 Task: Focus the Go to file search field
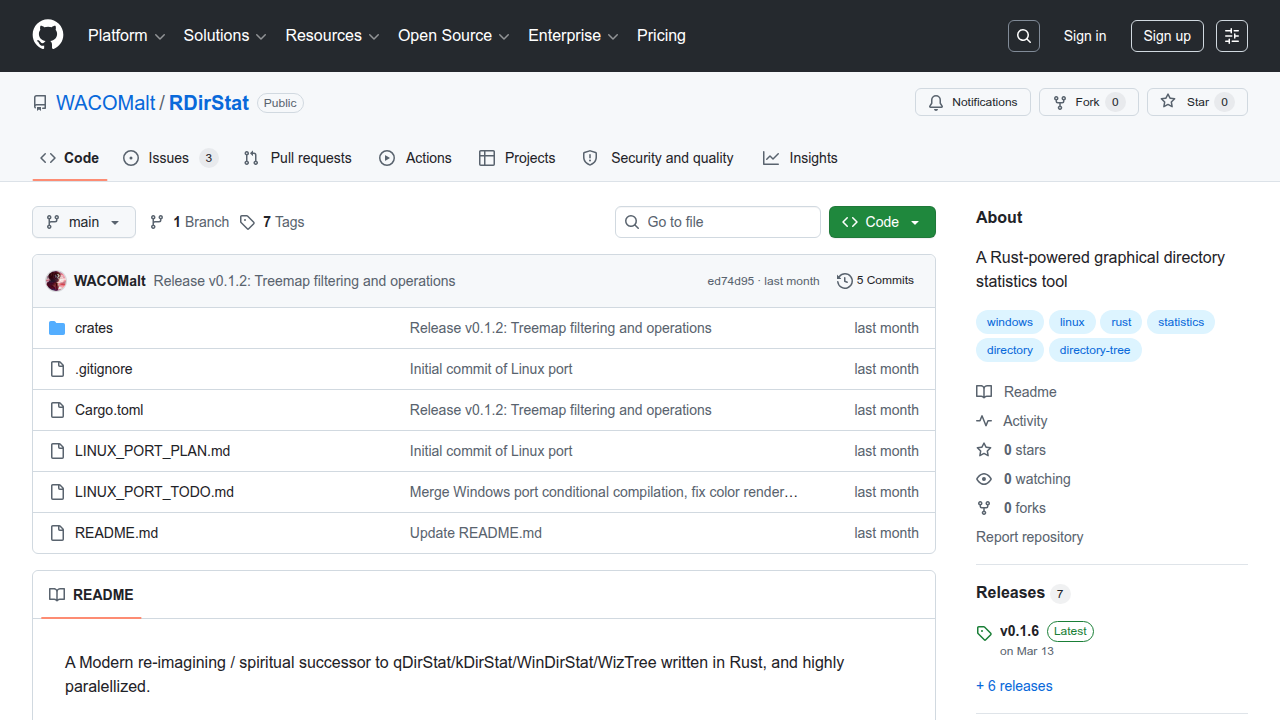coord(718,222)
